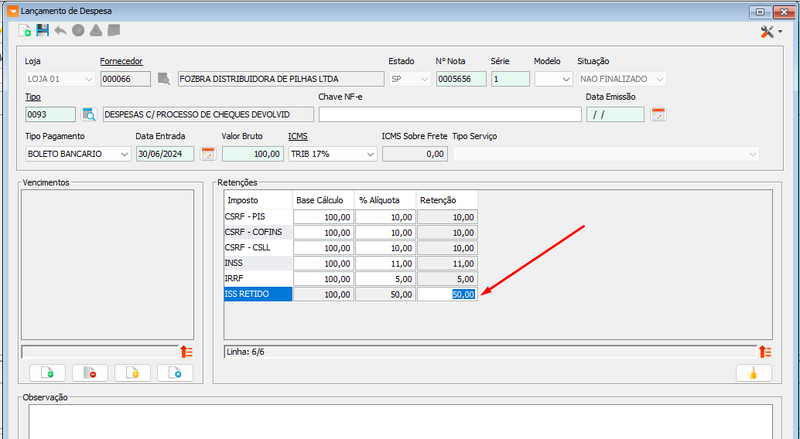Select the INSS row in Retenções
This screenshot has height=439, width=800.
258,263
